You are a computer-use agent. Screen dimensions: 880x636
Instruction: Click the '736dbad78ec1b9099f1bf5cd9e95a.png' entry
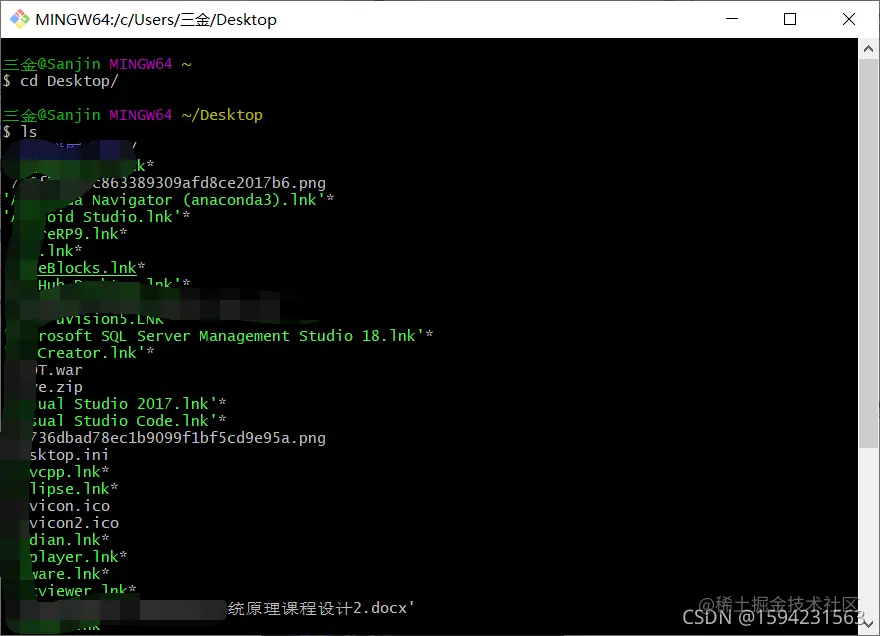(x=178, y=438)
